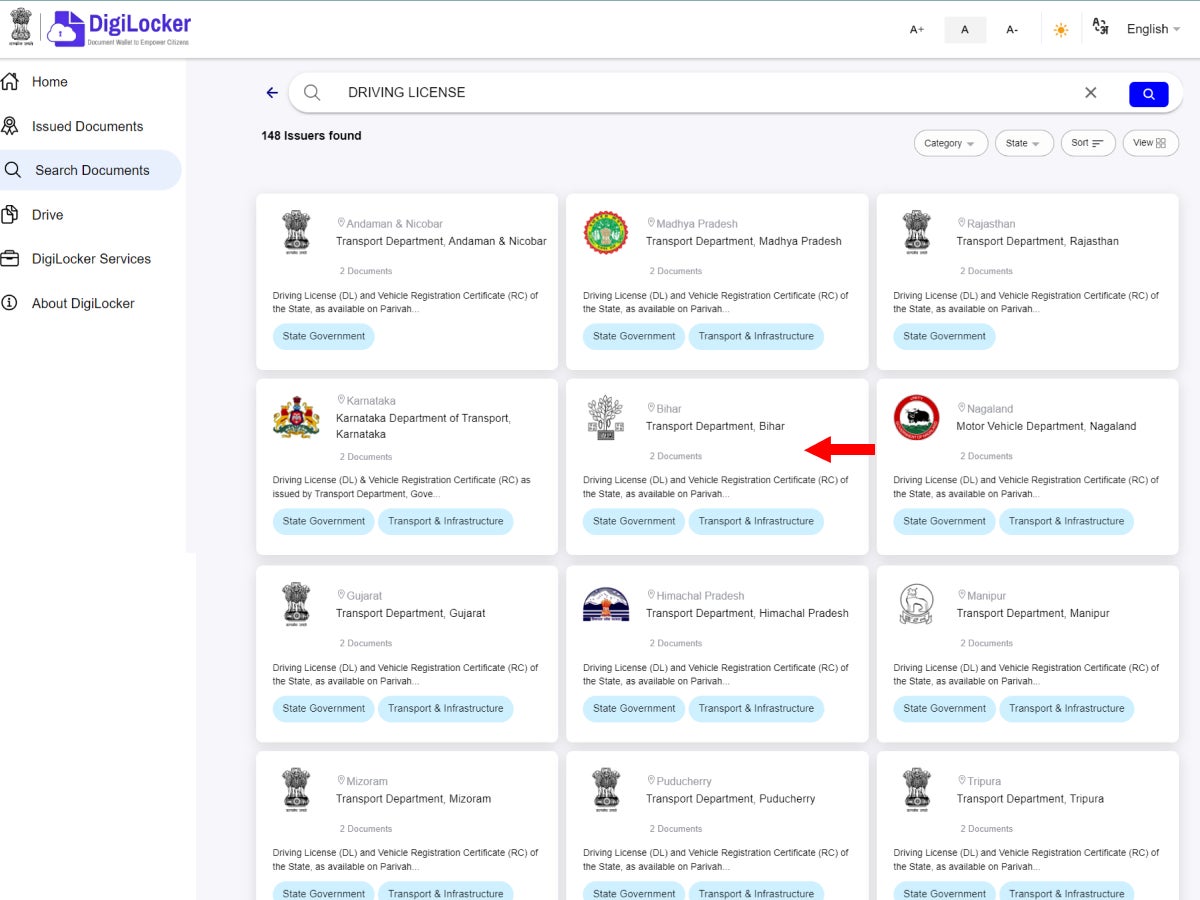
Task: Toggle the sun theme mode icon
Action: [x=1061, y=30]
